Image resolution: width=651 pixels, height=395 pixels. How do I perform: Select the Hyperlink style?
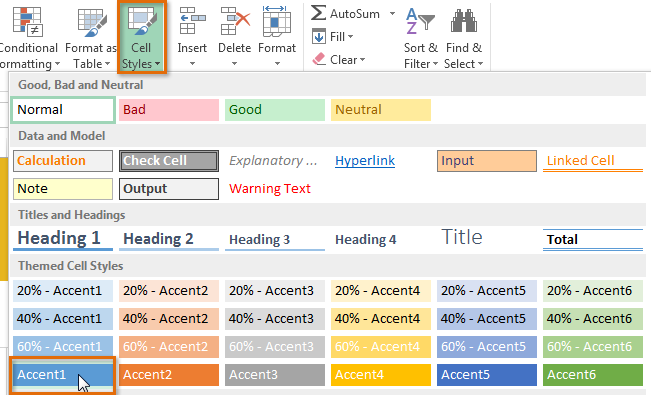tap(381, 161)
